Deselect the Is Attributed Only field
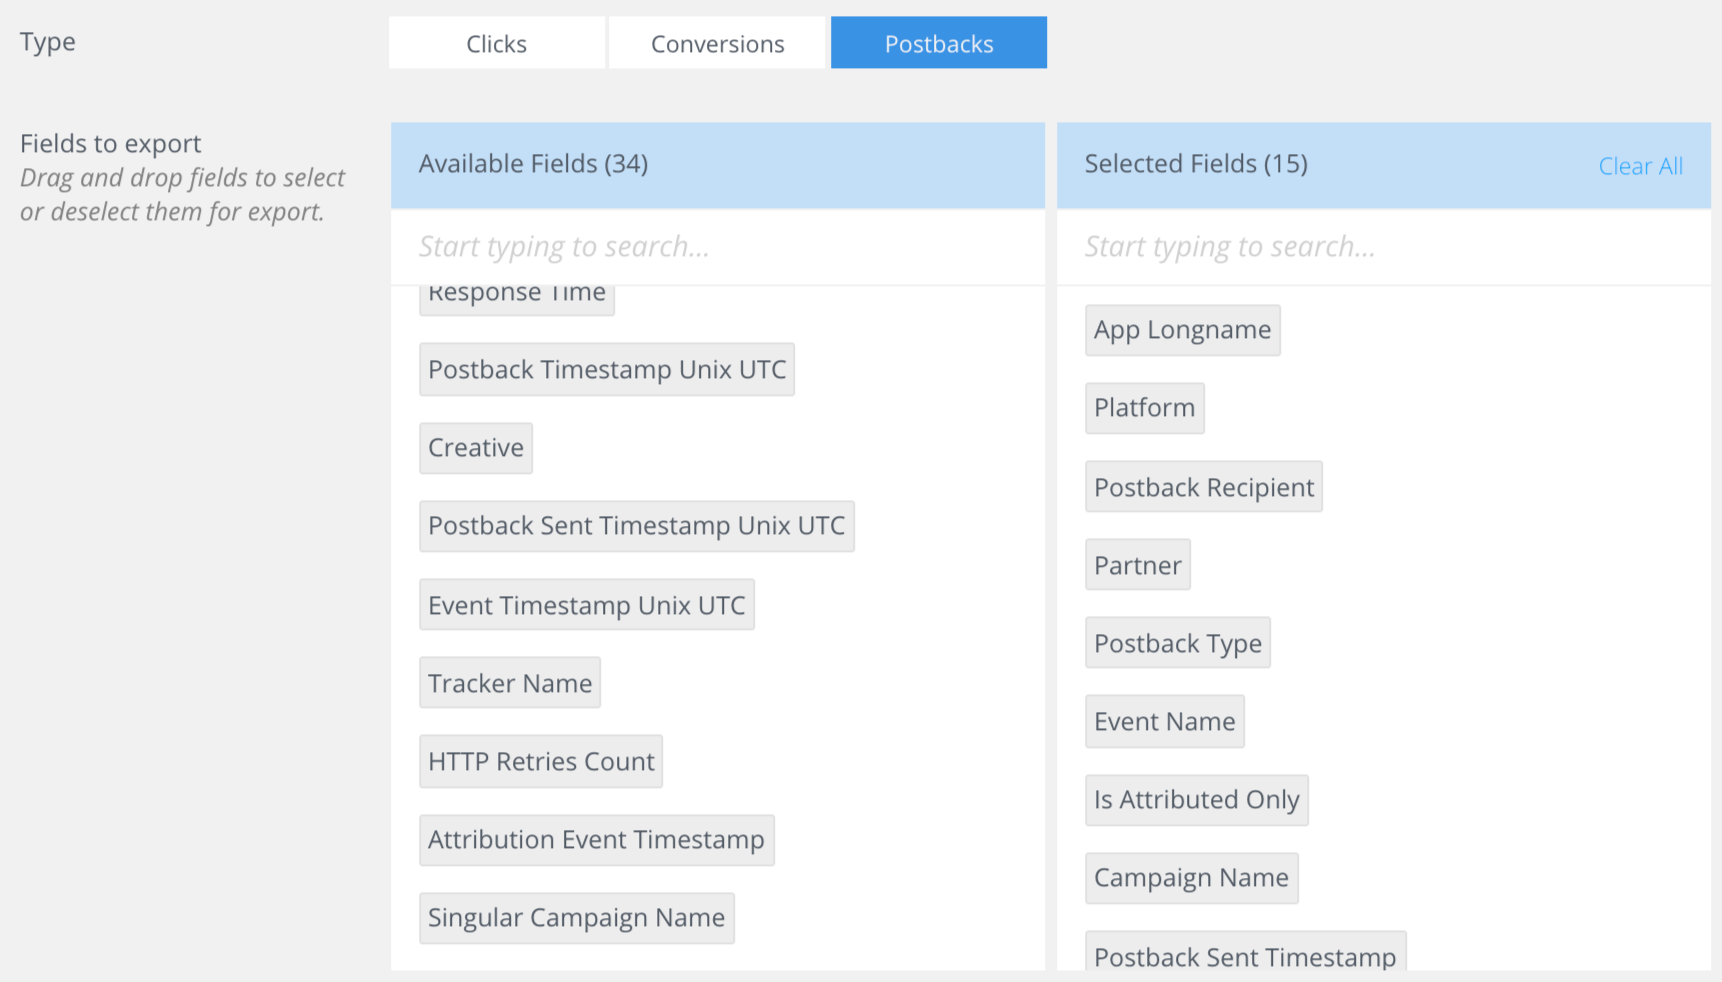Screen dimensions: 1722x982 [x=1197, y=800]
